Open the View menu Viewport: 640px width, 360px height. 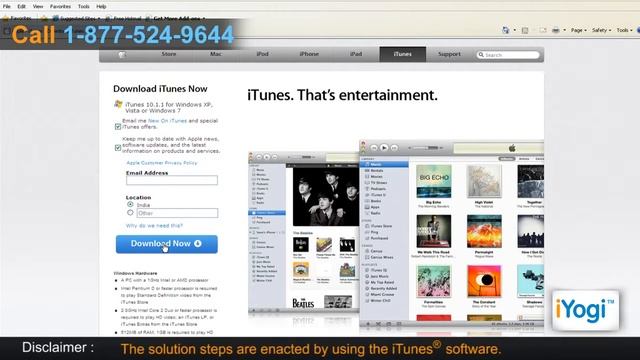click(38, 7)
